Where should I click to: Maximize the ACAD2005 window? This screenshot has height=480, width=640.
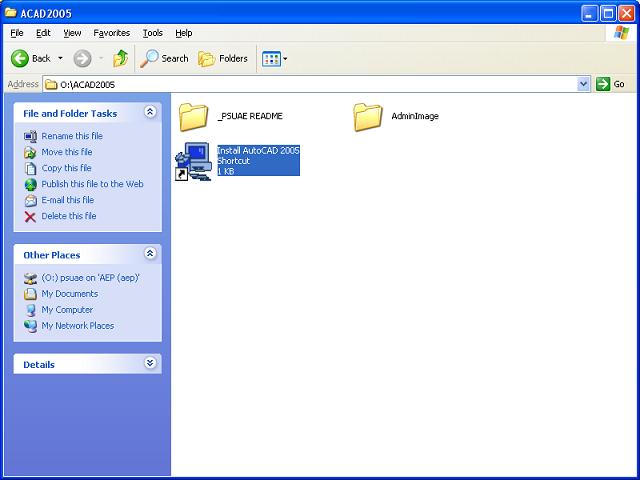pos(608,13)
